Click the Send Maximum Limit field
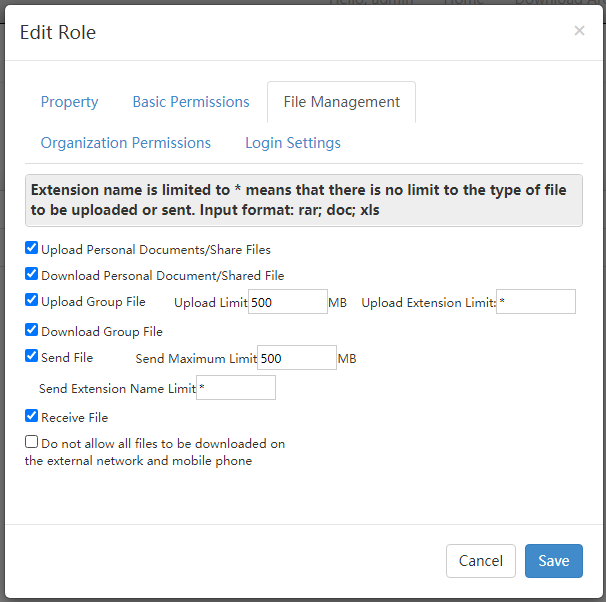The image size is (606, 602). click(x=297, y=358)
